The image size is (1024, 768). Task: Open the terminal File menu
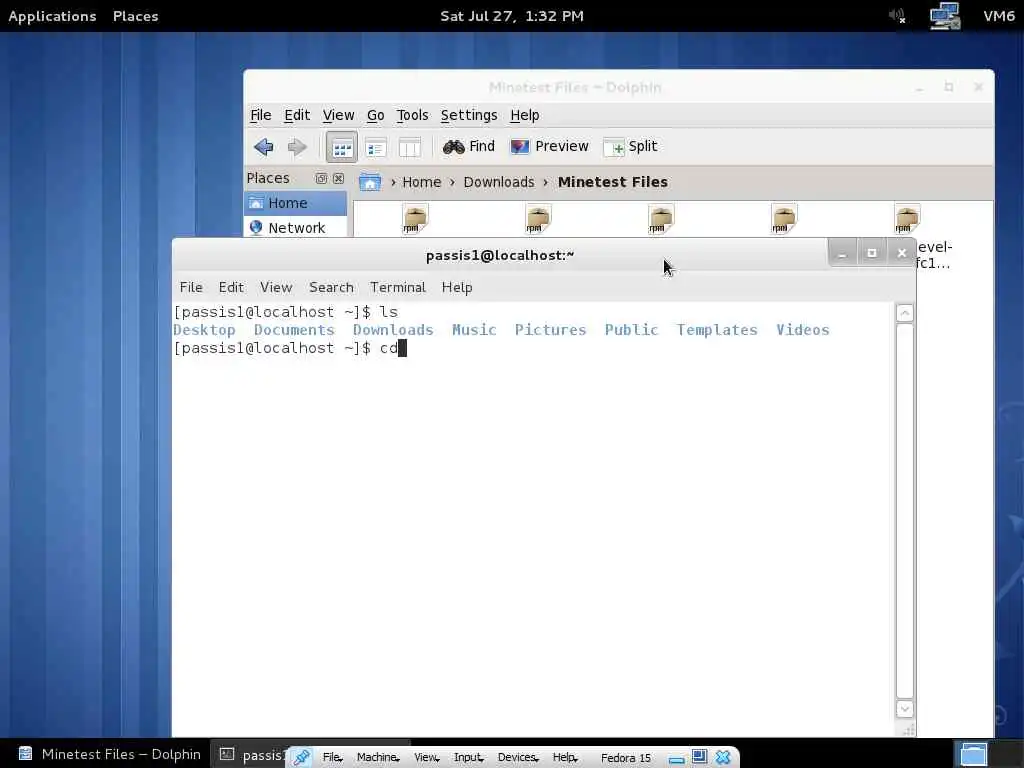pyautogui.click(x=191, y=287)
